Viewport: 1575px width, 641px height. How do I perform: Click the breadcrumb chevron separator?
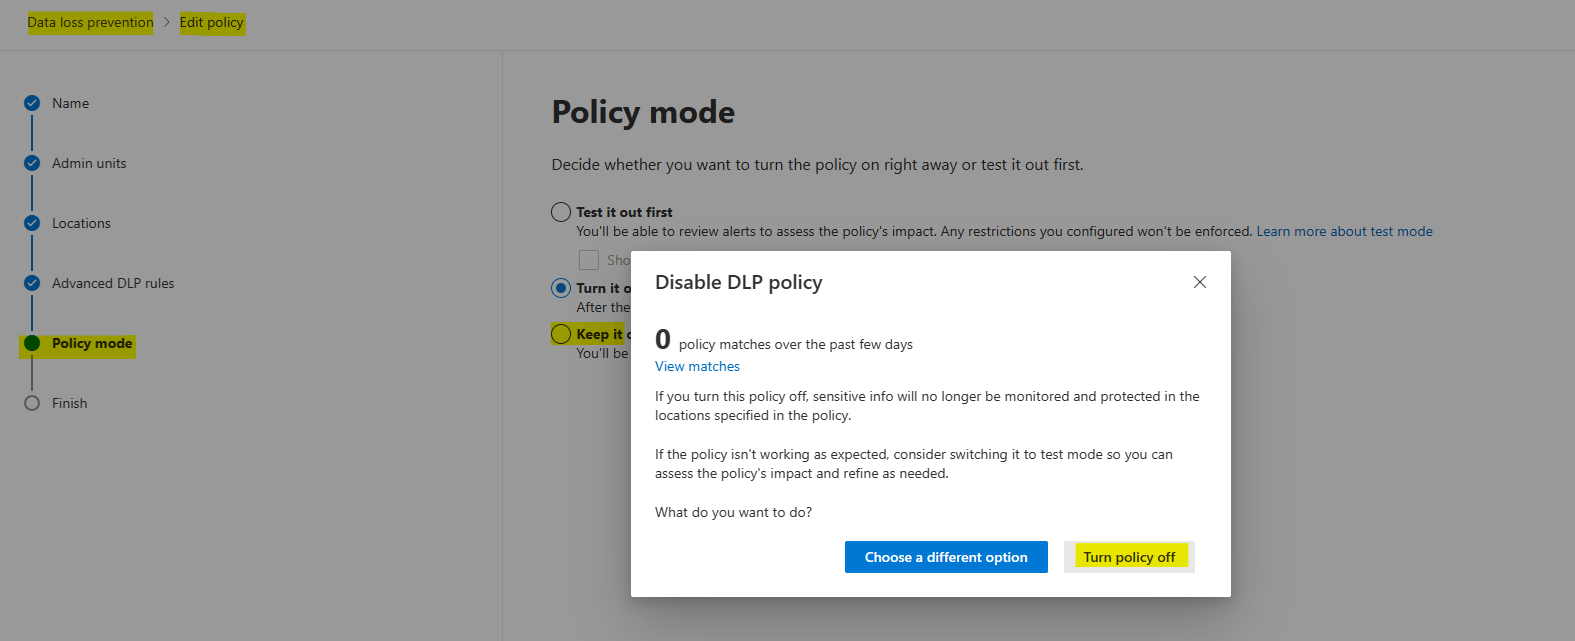tap(167, 22)
